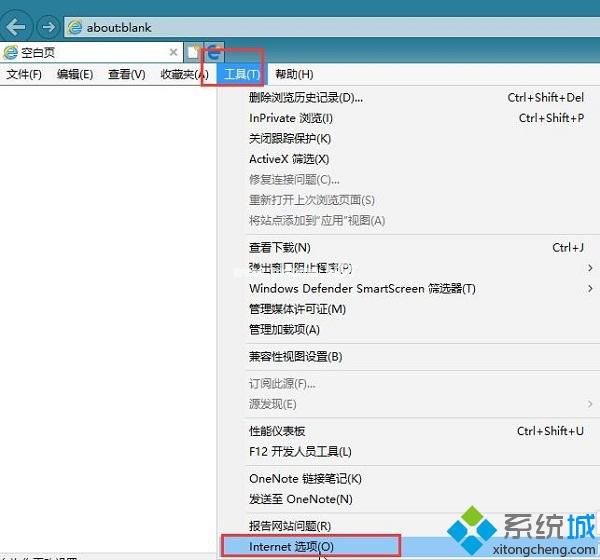Image resolution: width=600 pixels, height=560 pixels.
Task: Open the 编辑(E) menu
Action: [75, 74]
